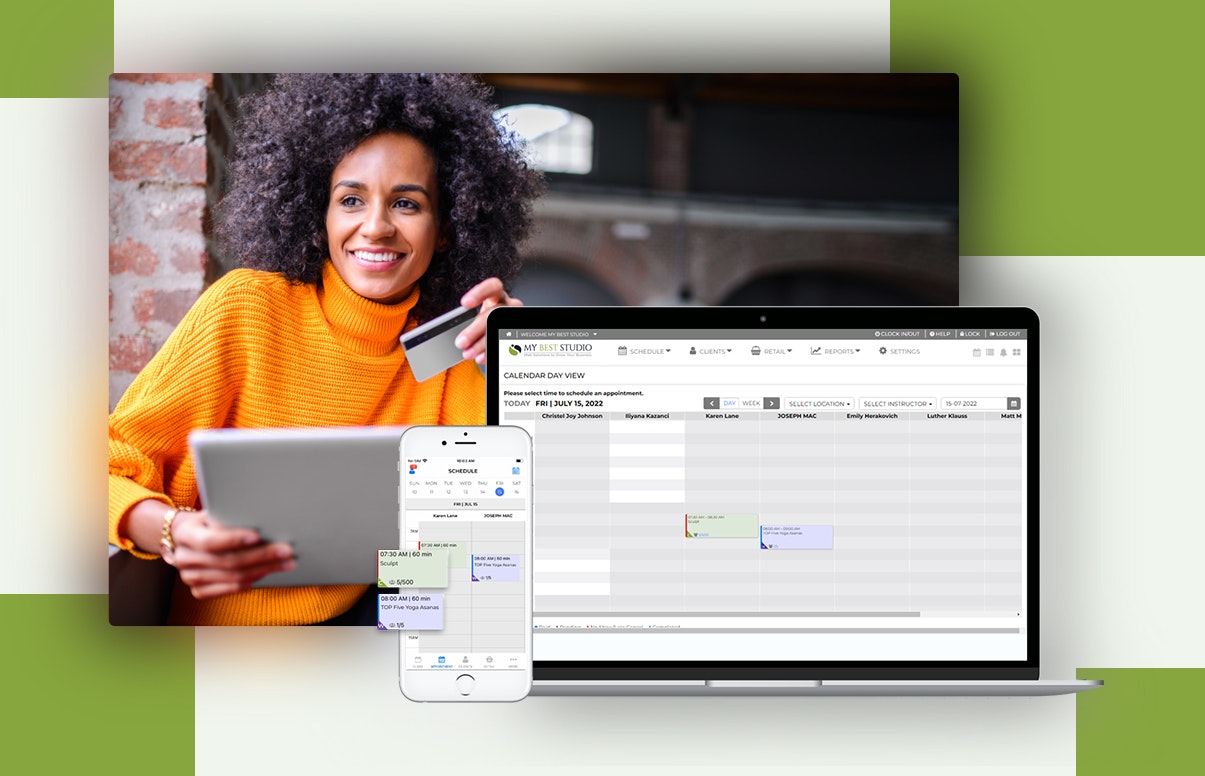The height and width of the screenshot is (776, 1205).
Task: Tap the Appointment tab on the phone
Action: (x=441, y=662)
